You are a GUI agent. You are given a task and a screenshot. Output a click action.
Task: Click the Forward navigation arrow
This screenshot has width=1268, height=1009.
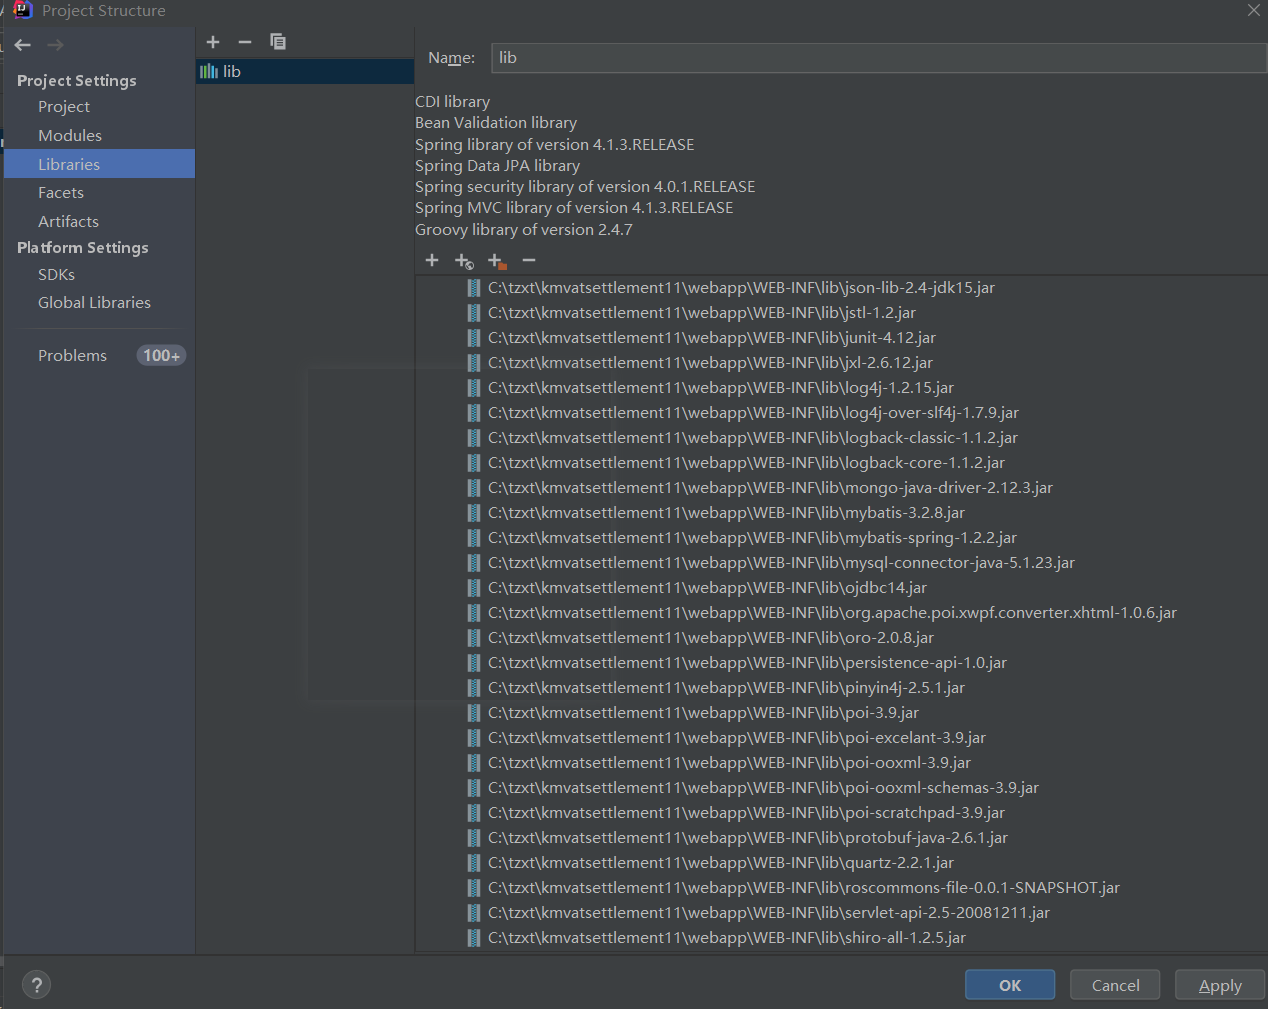[55, 45]
